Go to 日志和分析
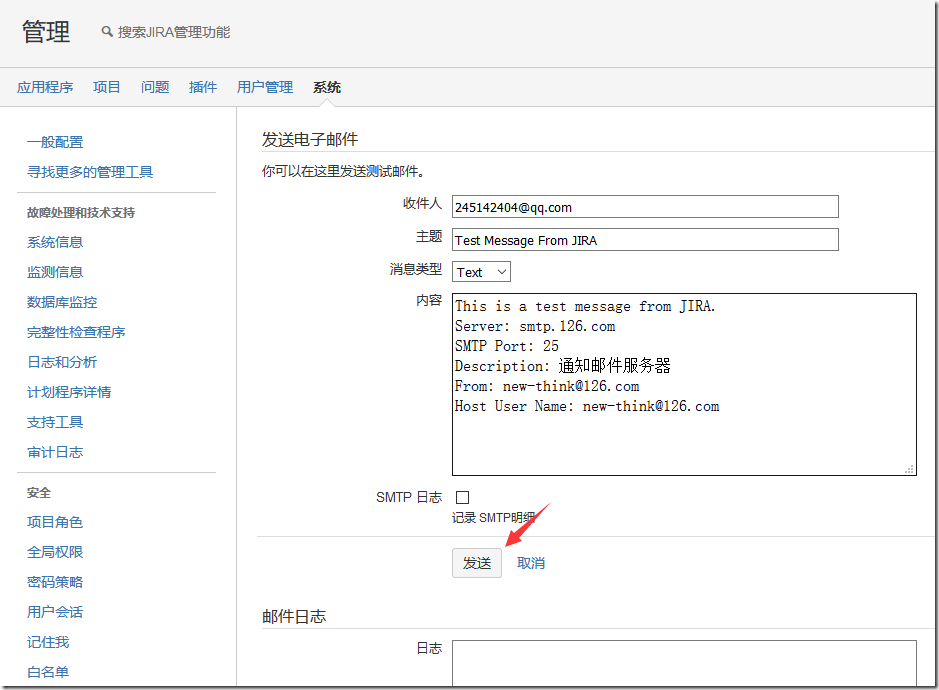This screenshot has height=690, width=939. tap(62, 362)
